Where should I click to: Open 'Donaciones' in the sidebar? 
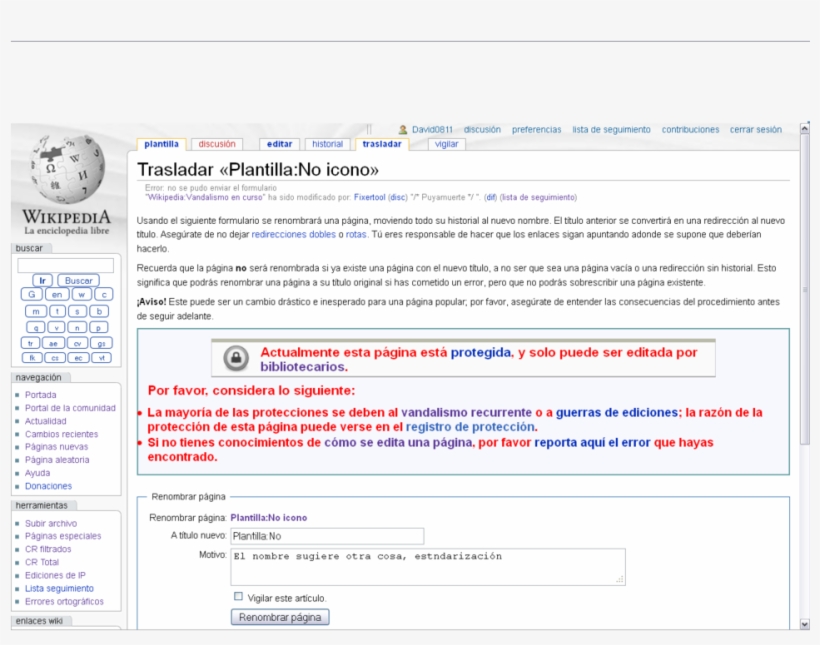tap(48, 486)
